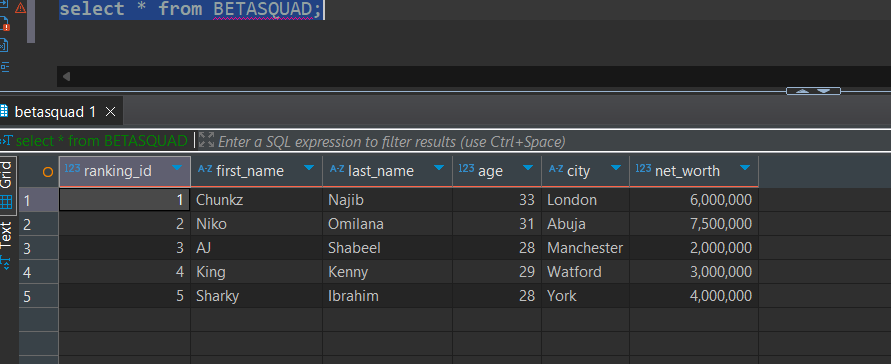Select the last_name cell 'Najib'
The width and height of the screenshot is (891, 364).
click(x=388, y=200)
